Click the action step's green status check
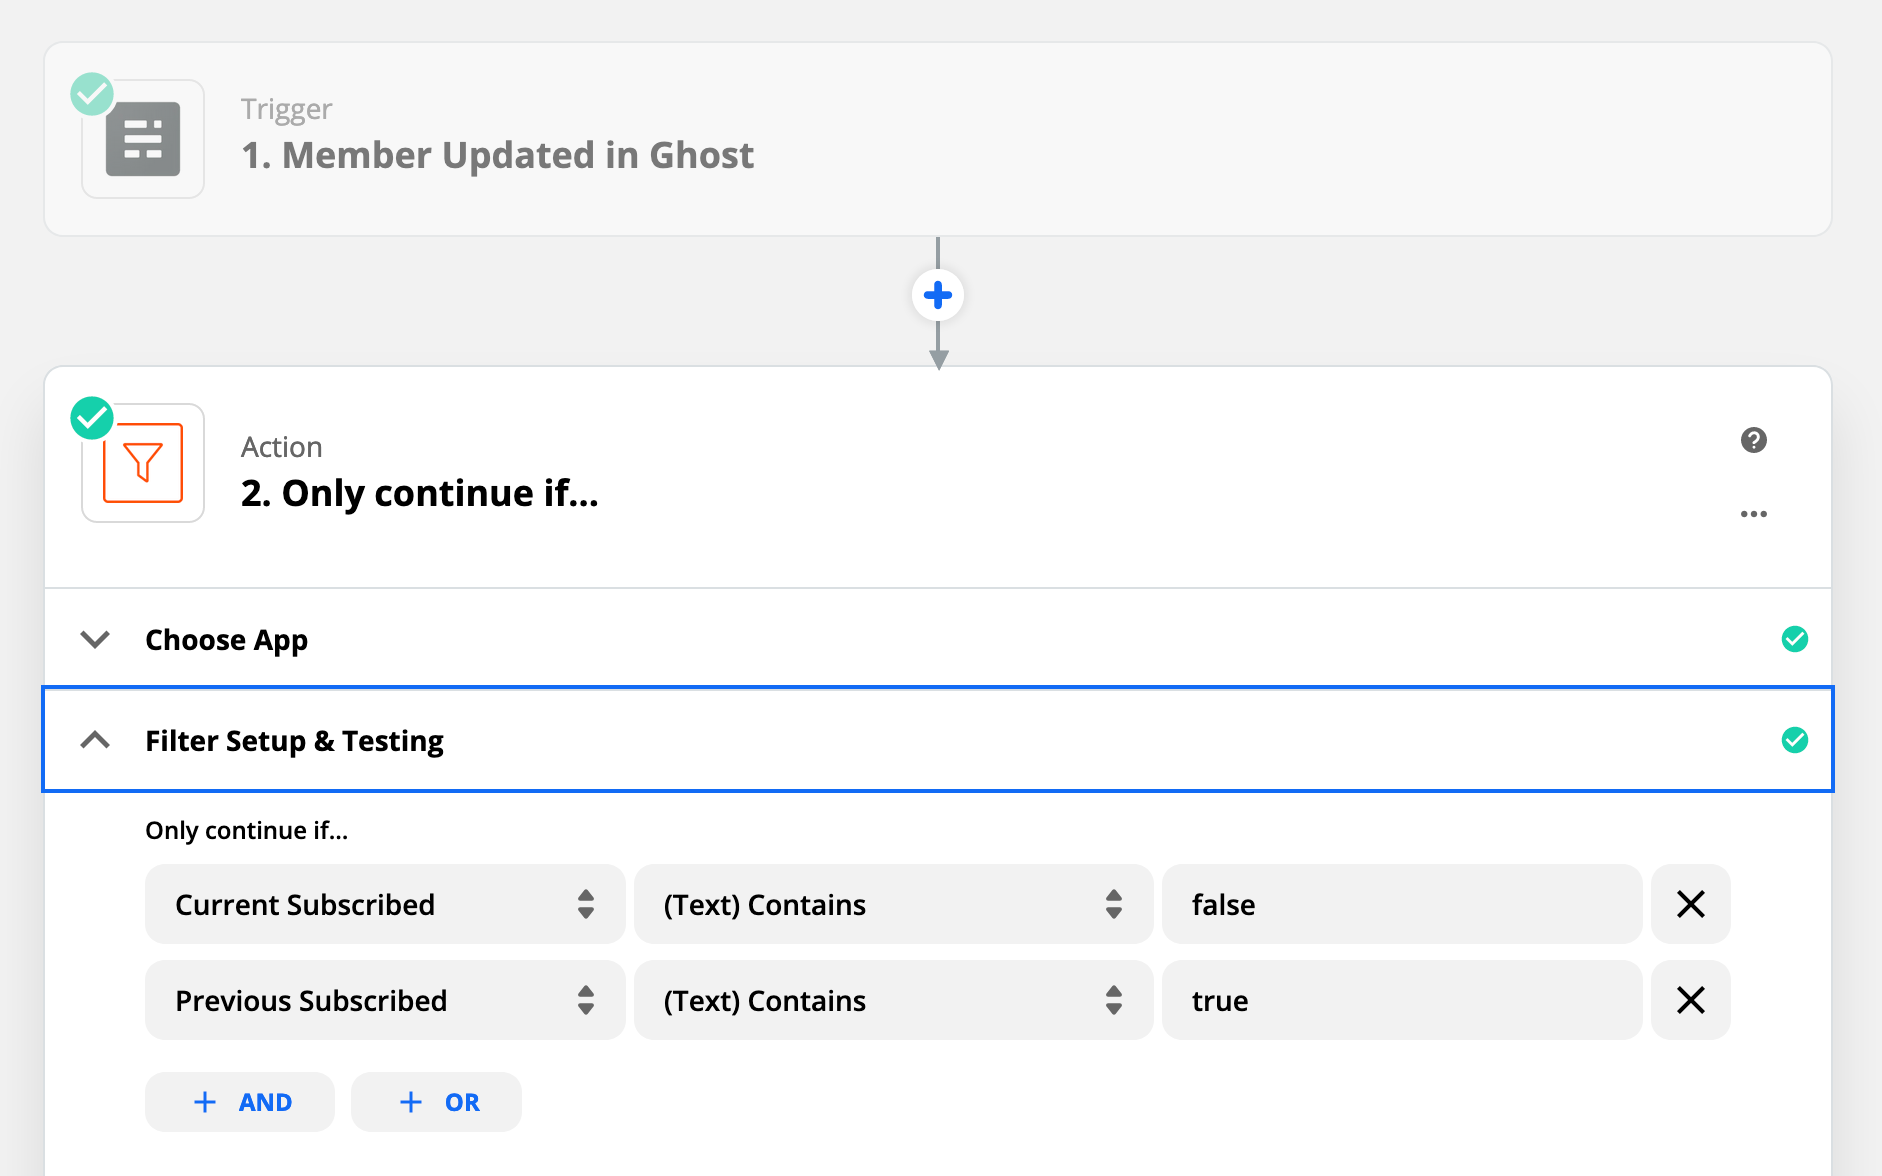 (92, 418)
